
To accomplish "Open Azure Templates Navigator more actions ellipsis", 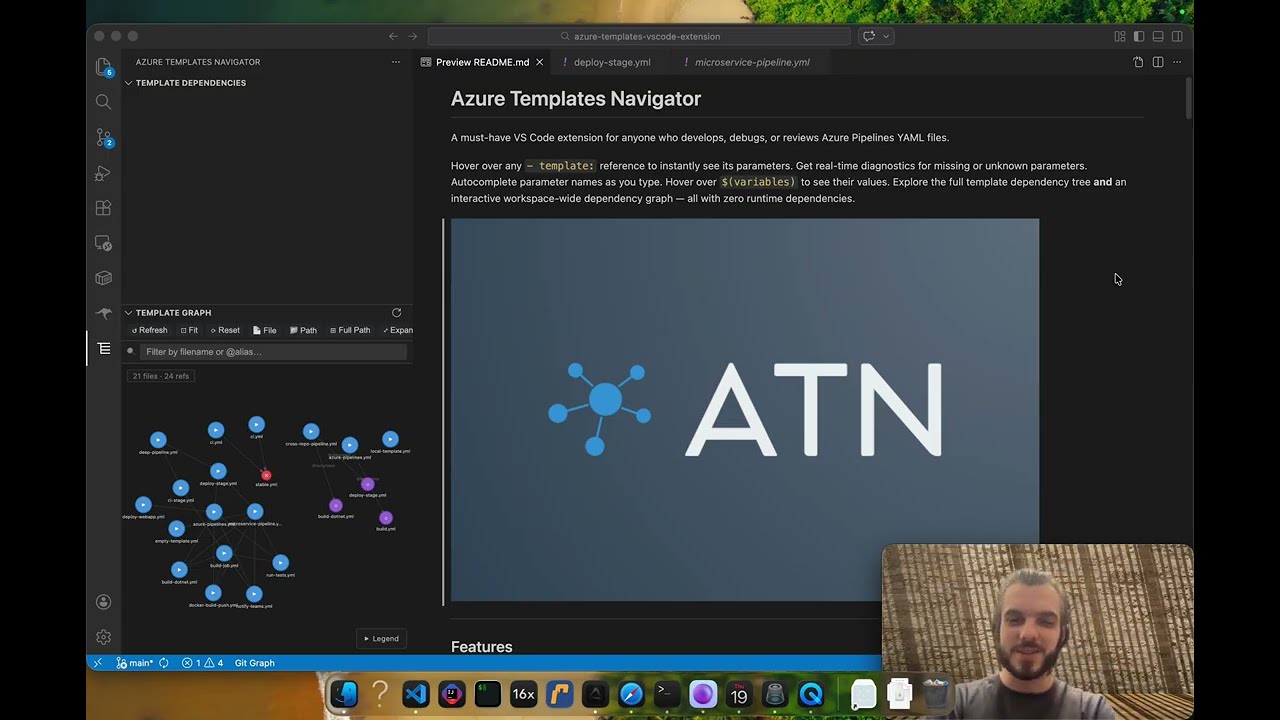I will [396, 62].
